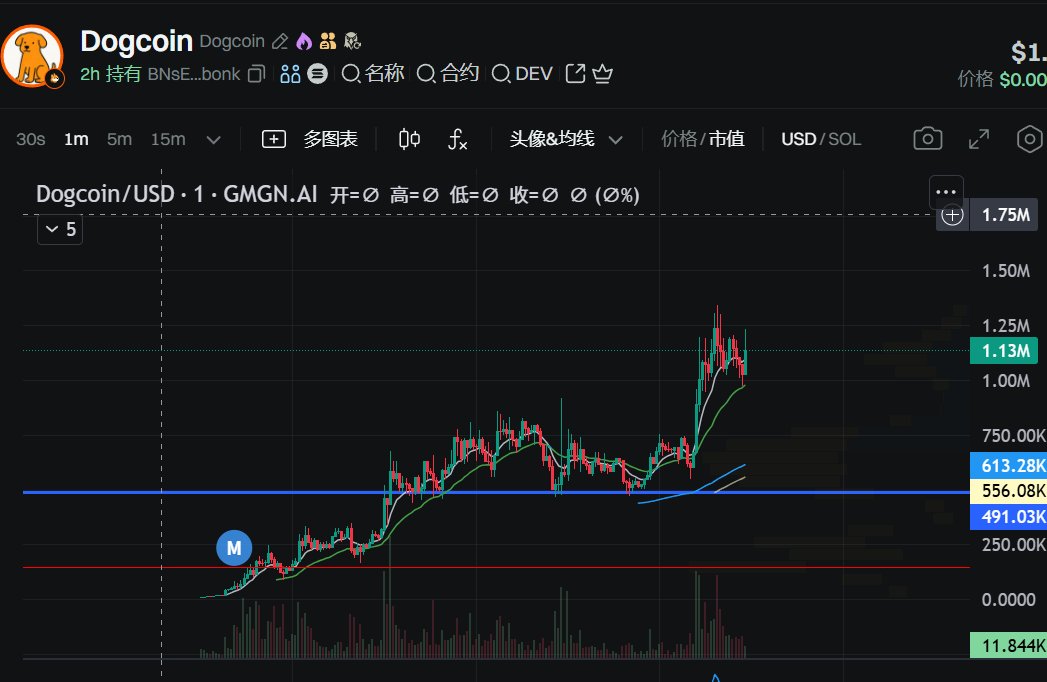Click the 556.08K yellow axis label

tap(1008, 491)
